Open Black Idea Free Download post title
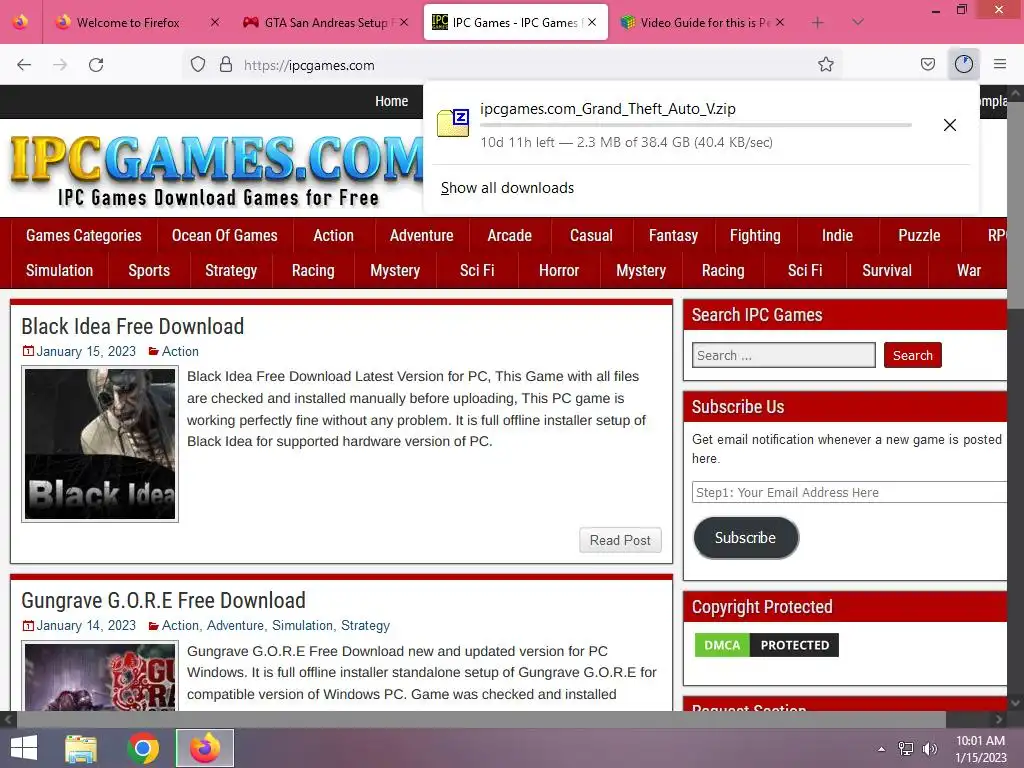This screenshot has width=1024, height=768. (133, 327)
